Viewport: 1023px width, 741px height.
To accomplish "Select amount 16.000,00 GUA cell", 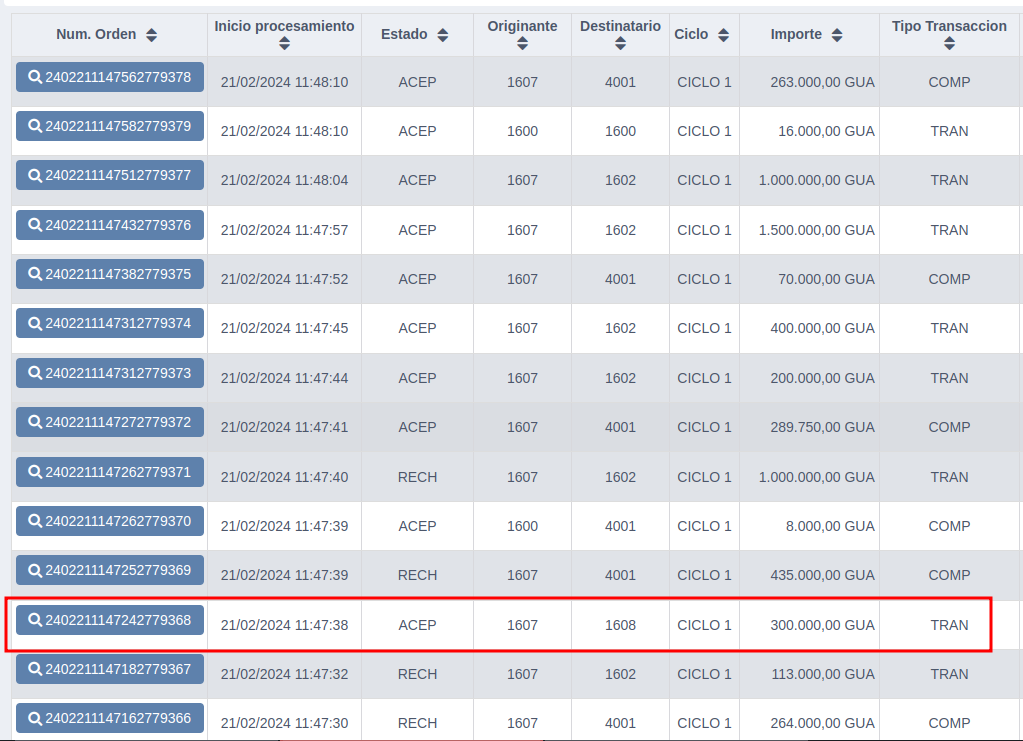I will [x=809, y=131].
